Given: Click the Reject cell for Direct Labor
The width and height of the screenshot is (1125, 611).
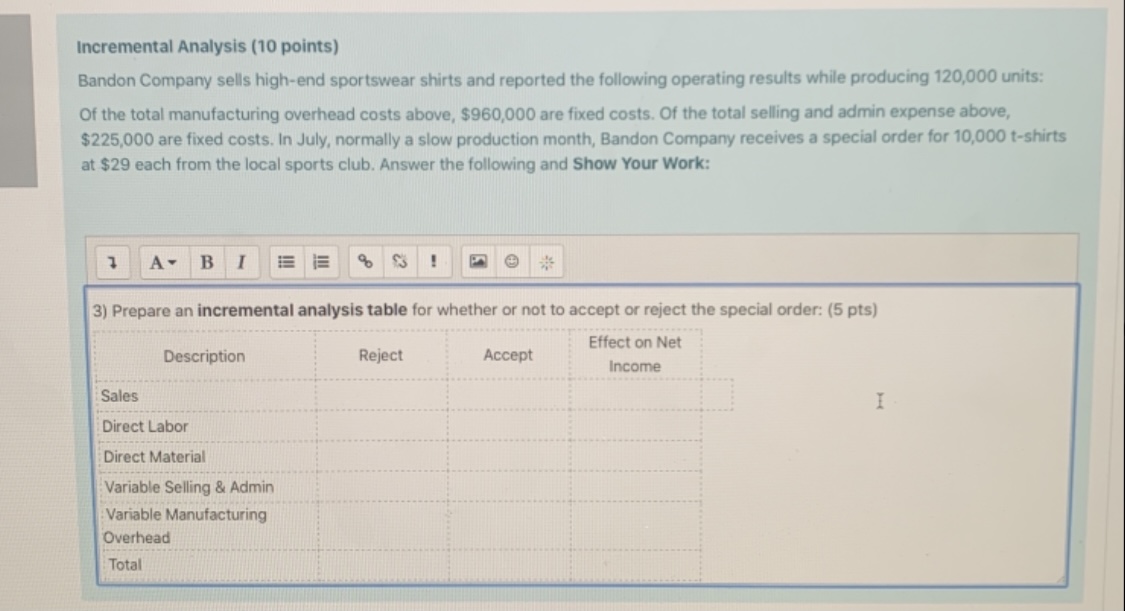Looking at the screenshot, I should point(381,426).
